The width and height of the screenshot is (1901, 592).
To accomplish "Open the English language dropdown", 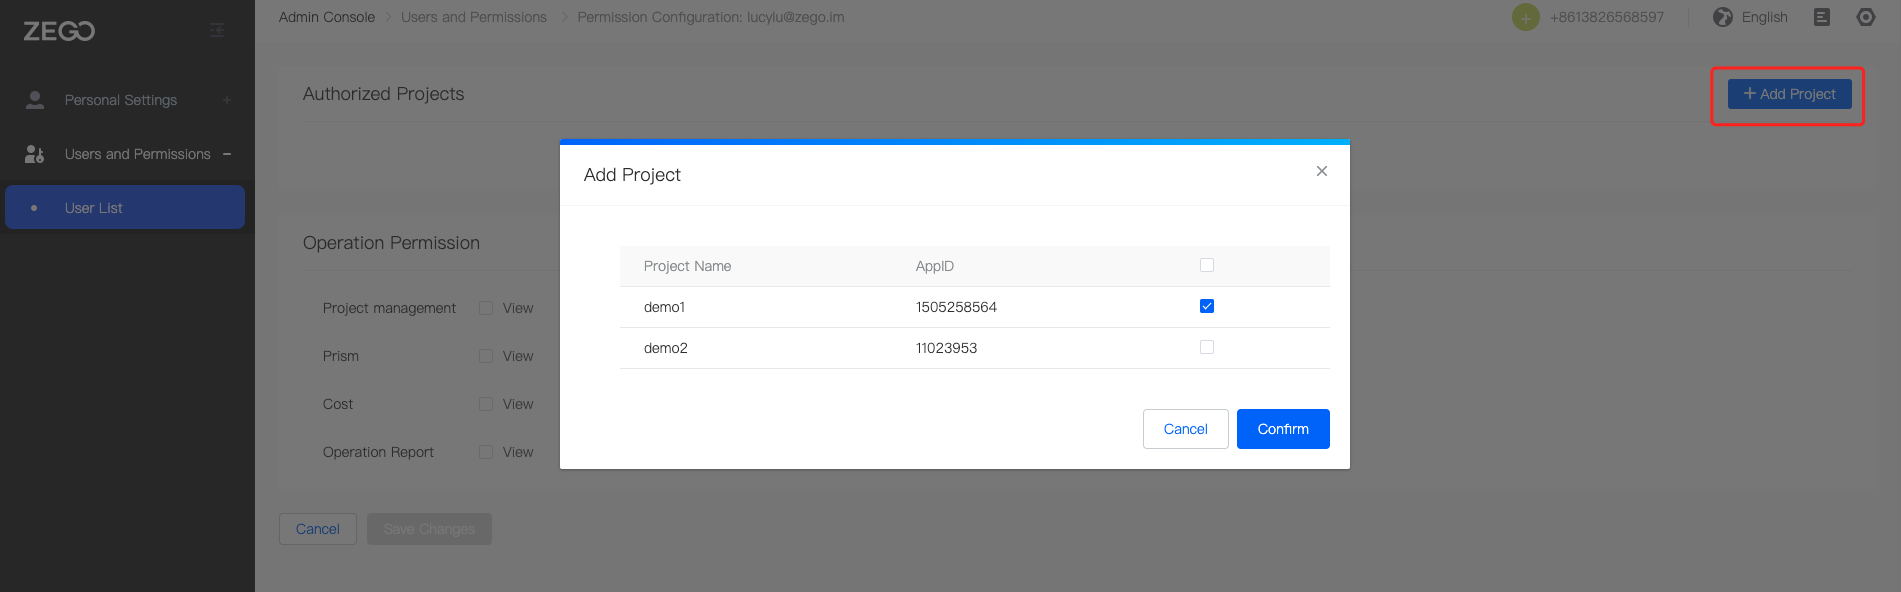I will coord(1764,17).
